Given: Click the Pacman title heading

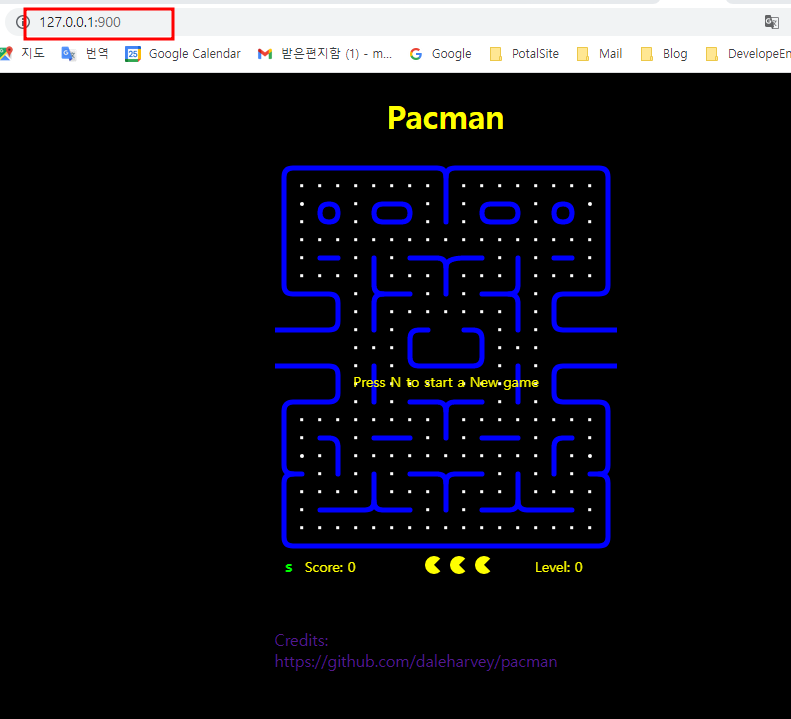Looking at the screenshot, I should pos(445,118).
